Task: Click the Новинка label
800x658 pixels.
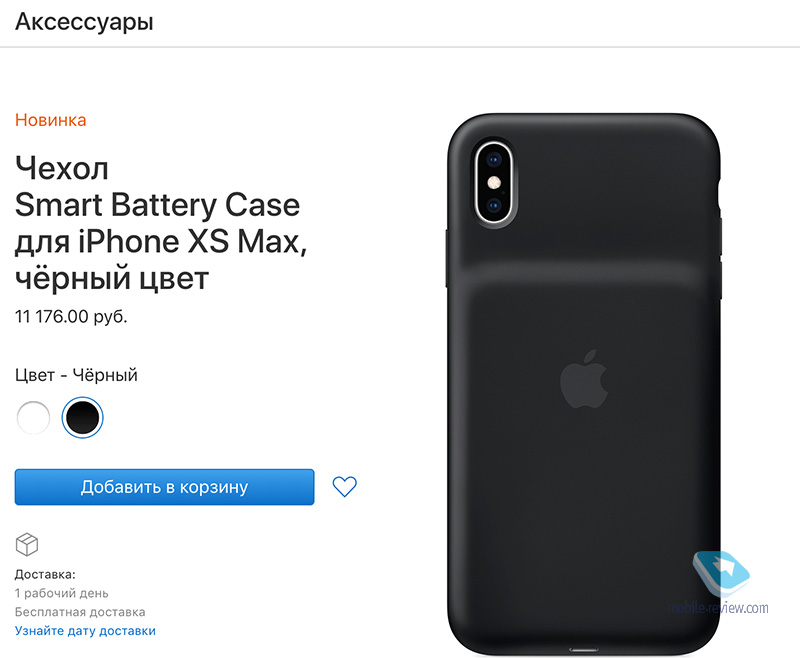Action: (x=51, y=120)
